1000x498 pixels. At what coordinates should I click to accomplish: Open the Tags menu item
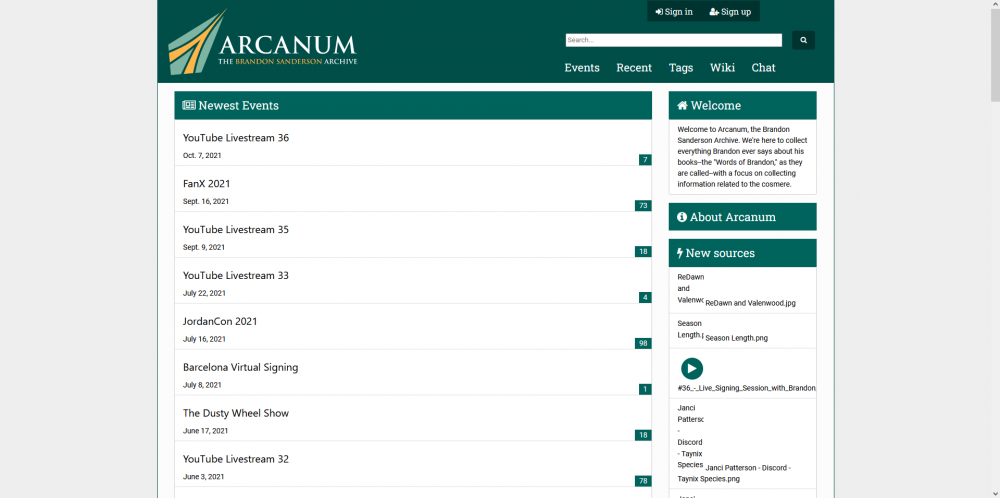[x=680, y=68]
